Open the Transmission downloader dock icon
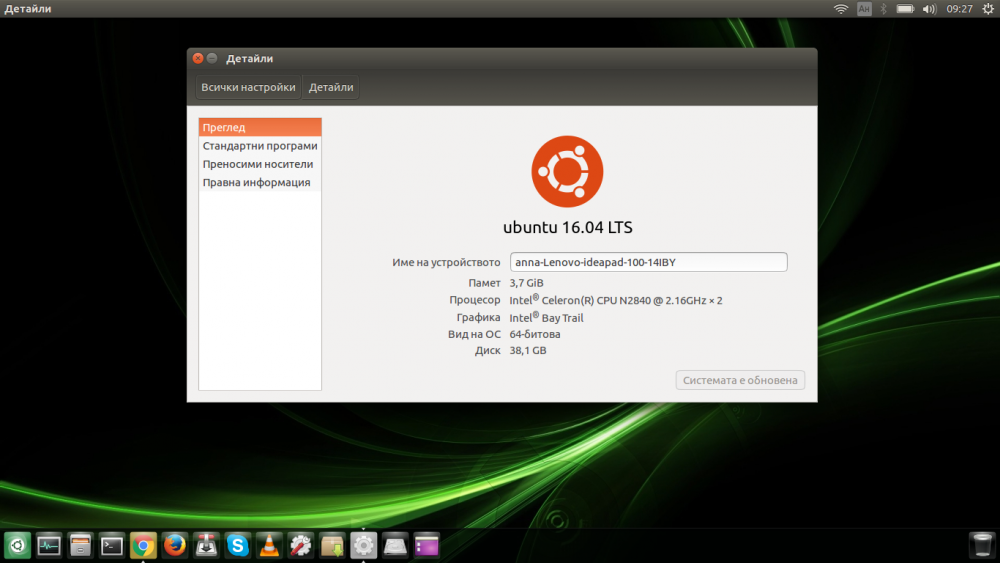The width and height of the screenshot is (1000, 563). coord(206,546)
